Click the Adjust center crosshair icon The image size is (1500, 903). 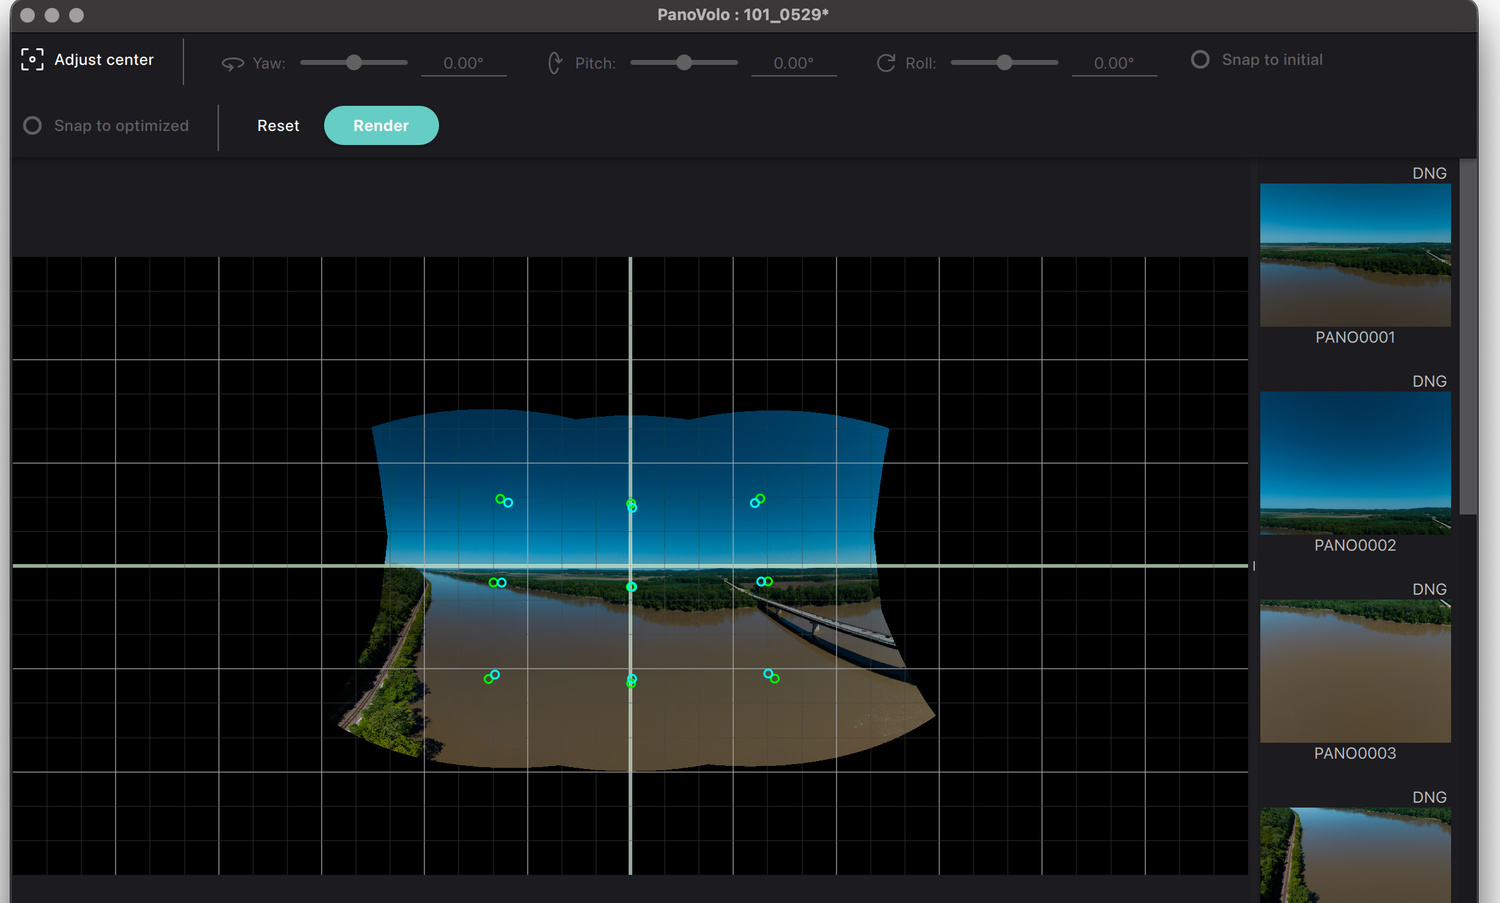32,60
